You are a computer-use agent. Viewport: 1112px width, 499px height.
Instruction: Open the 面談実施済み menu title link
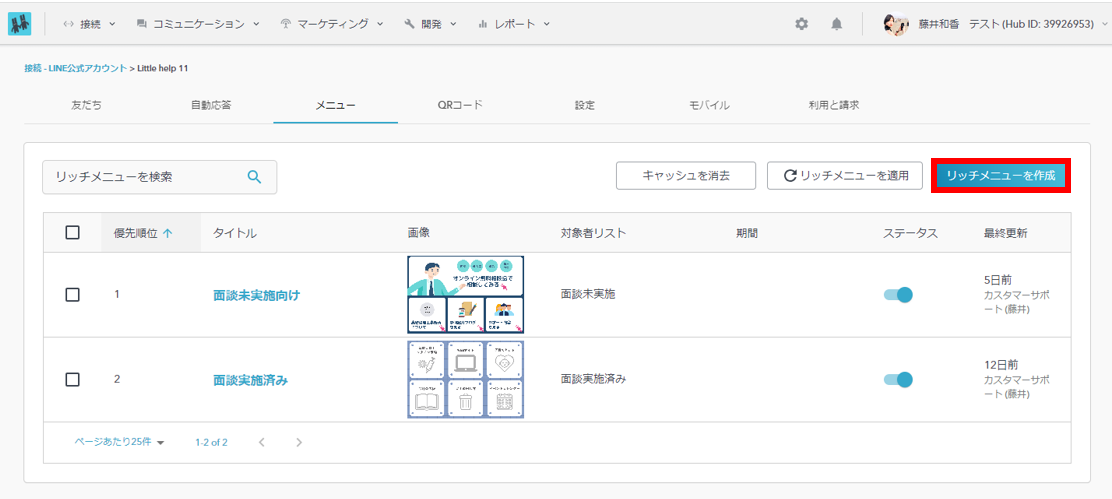249,380
